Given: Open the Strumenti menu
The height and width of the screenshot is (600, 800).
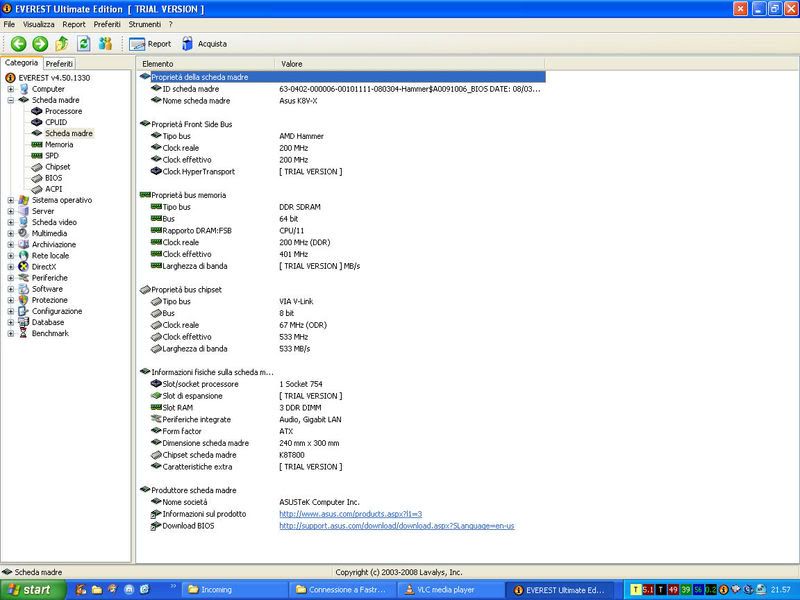Looking at the screenshot, I should [144, 23].
